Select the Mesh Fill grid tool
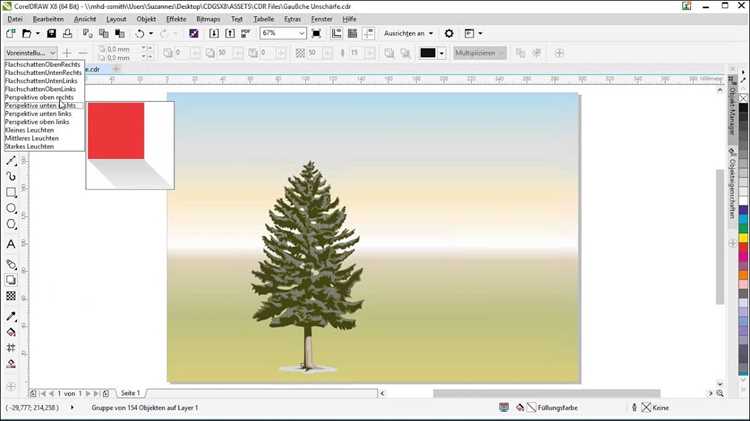 [x=11, y=348]
